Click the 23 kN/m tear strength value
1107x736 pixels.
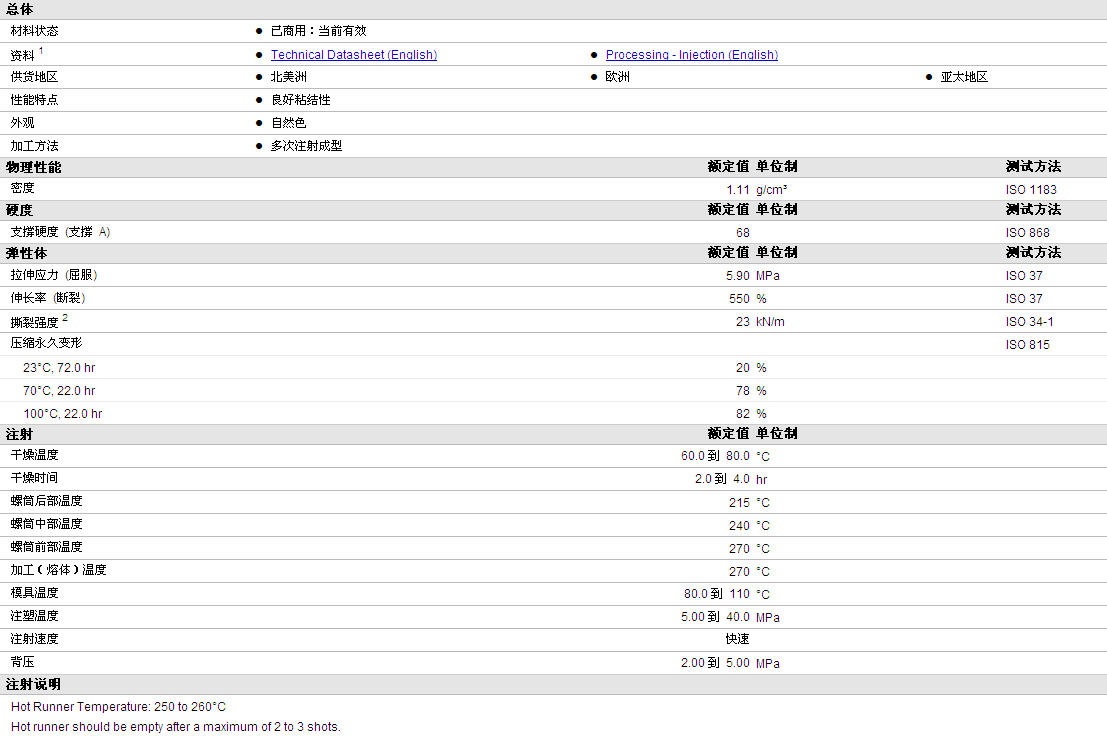[x=760, y=322]
